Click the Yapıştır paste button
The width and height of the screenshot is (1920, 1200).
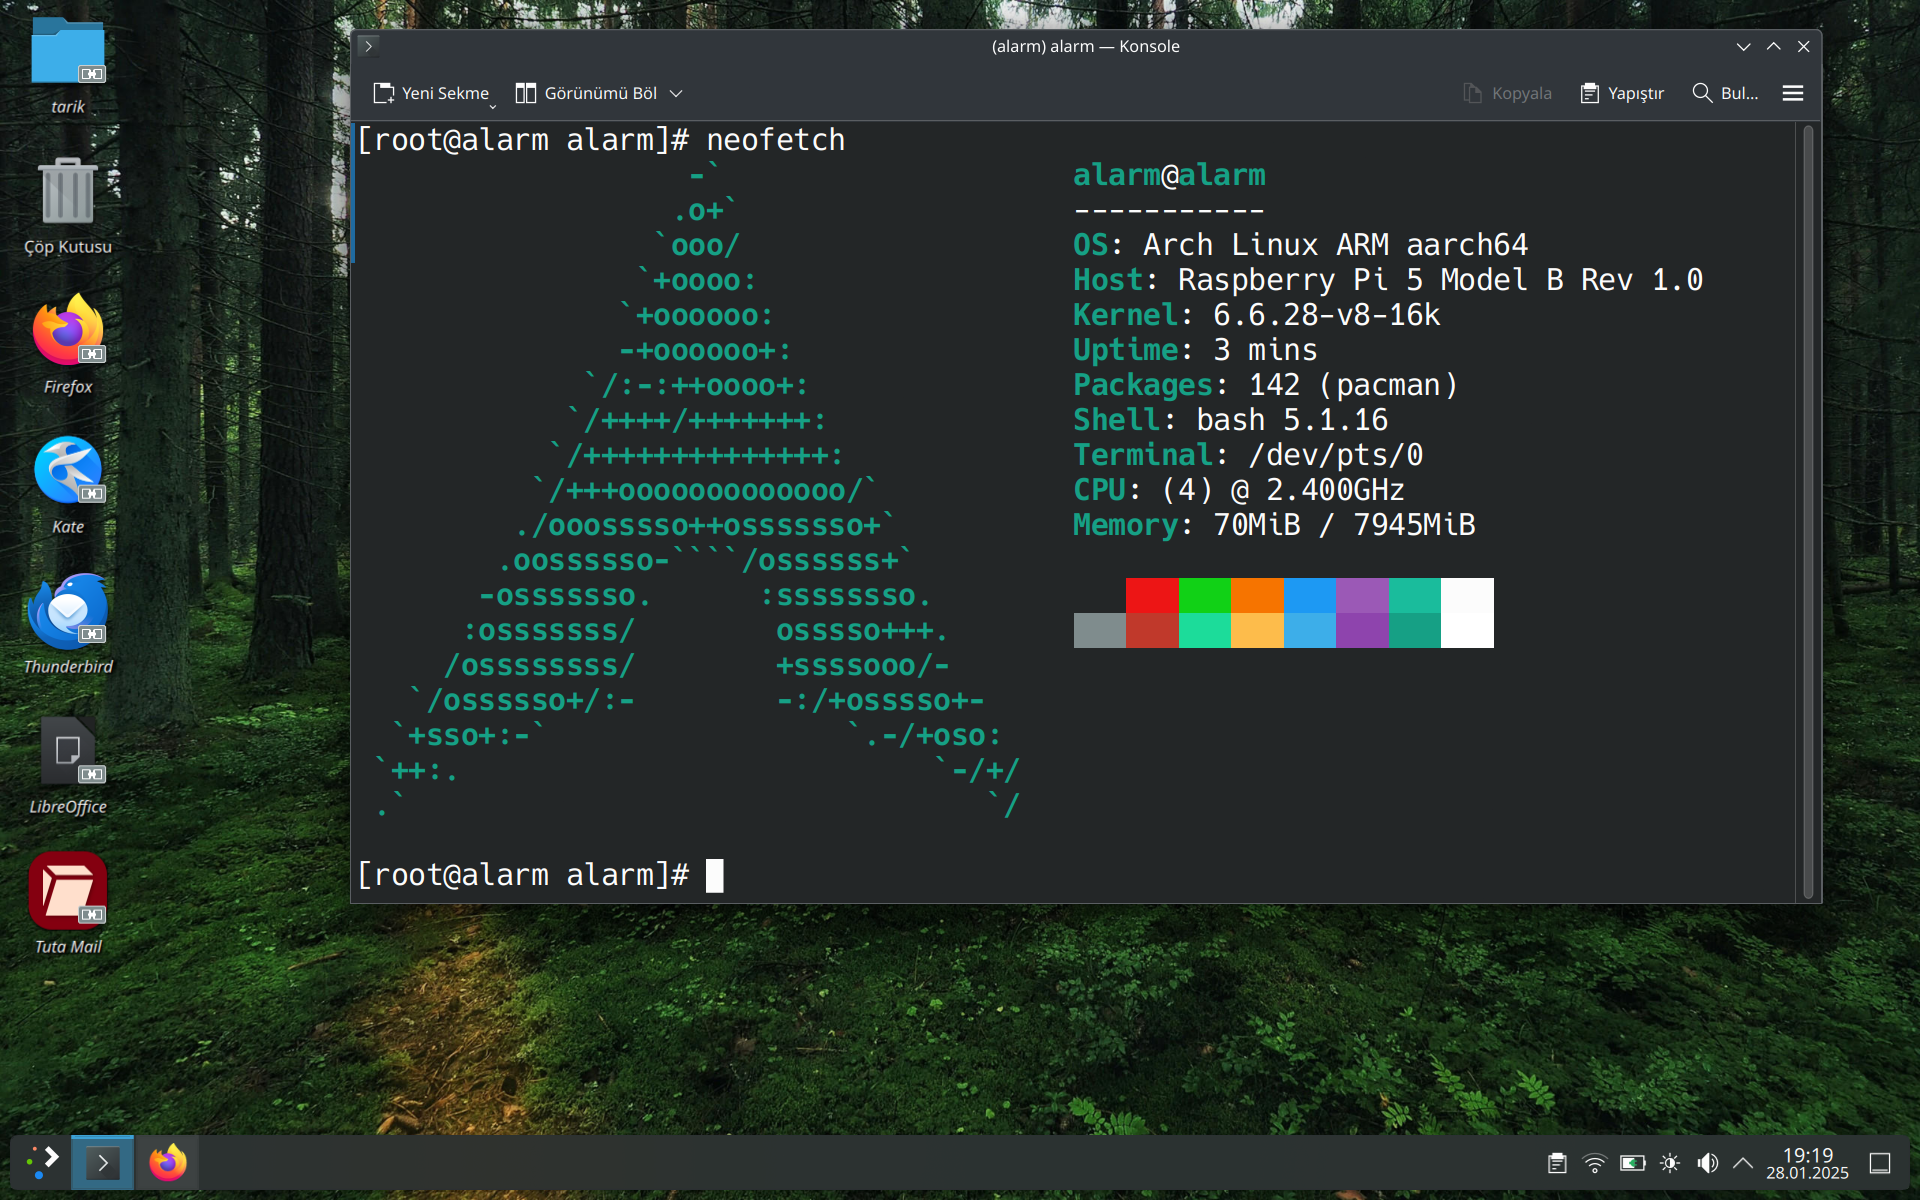[x=1622, y=93]
